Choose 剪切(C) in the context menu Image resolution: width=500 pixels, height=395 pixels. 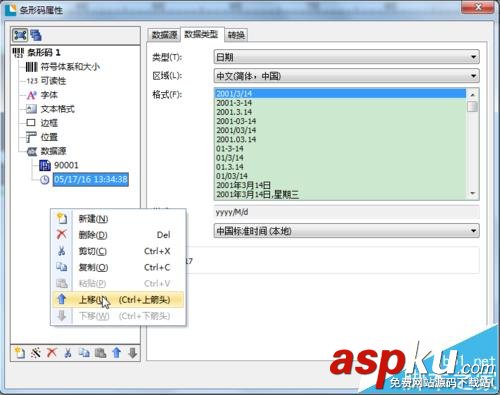(x=118, y=251)
